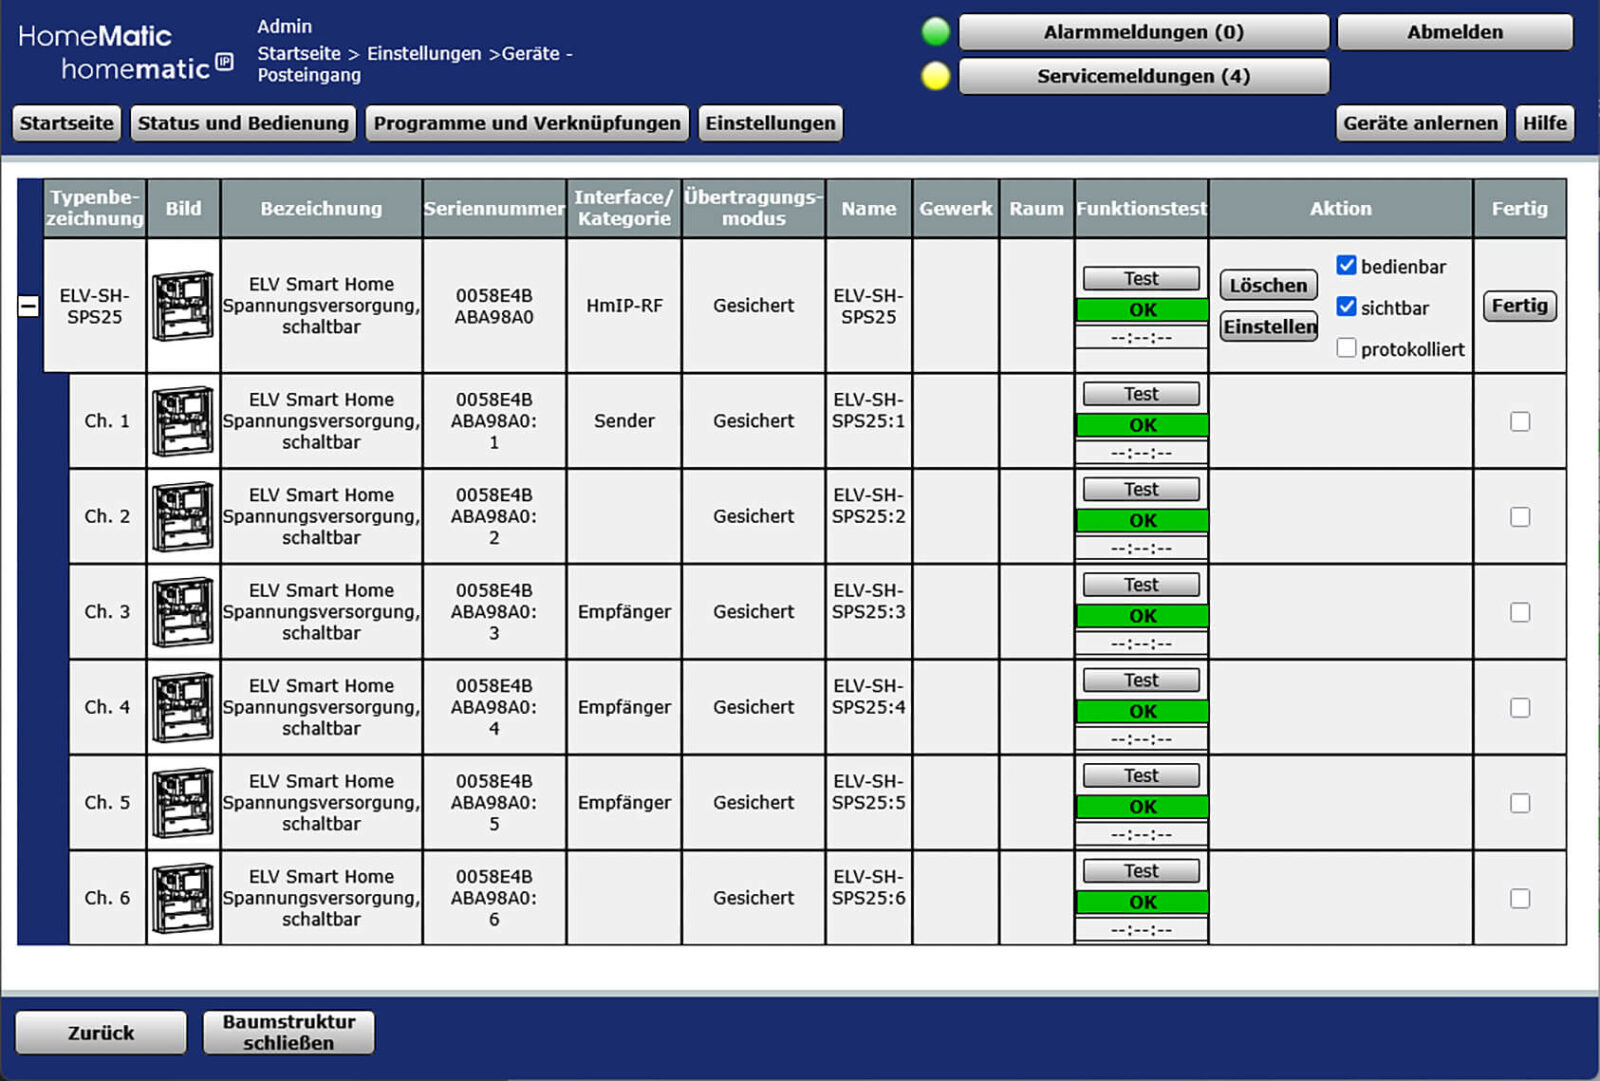Enable the protokolliert checkbox
The image size is (1600, 1081).
[1346, 348]
